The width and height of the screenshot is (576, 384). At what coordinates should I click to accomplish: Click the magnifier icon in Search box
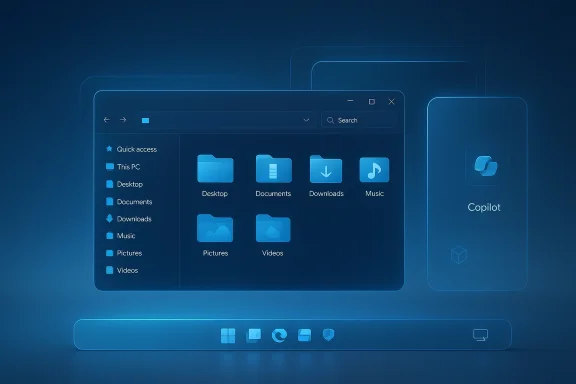click(330, 120)
